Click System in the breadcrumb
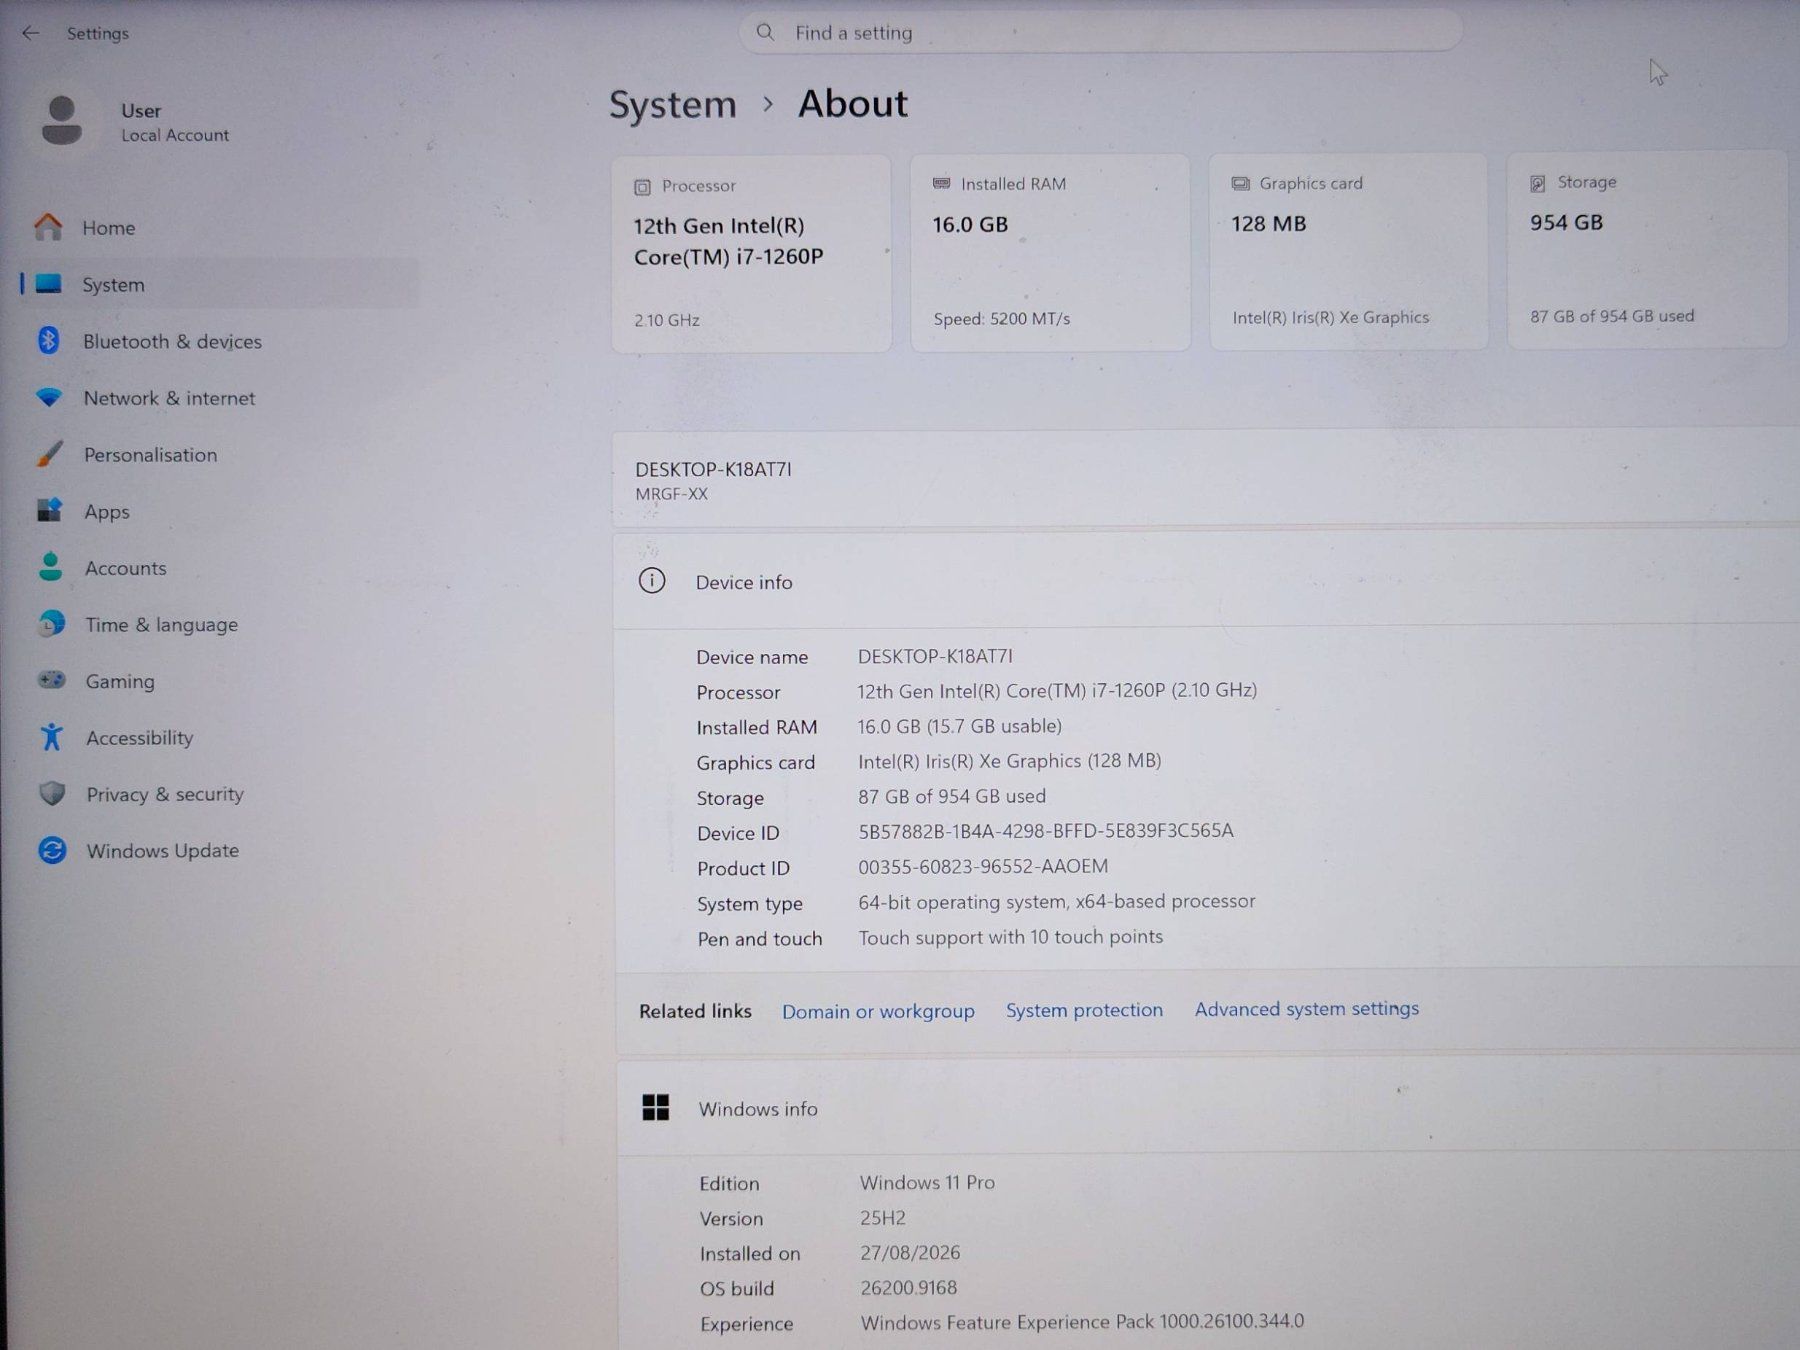The width and height of the screenshot is (1800, 1350). (672, 105)
